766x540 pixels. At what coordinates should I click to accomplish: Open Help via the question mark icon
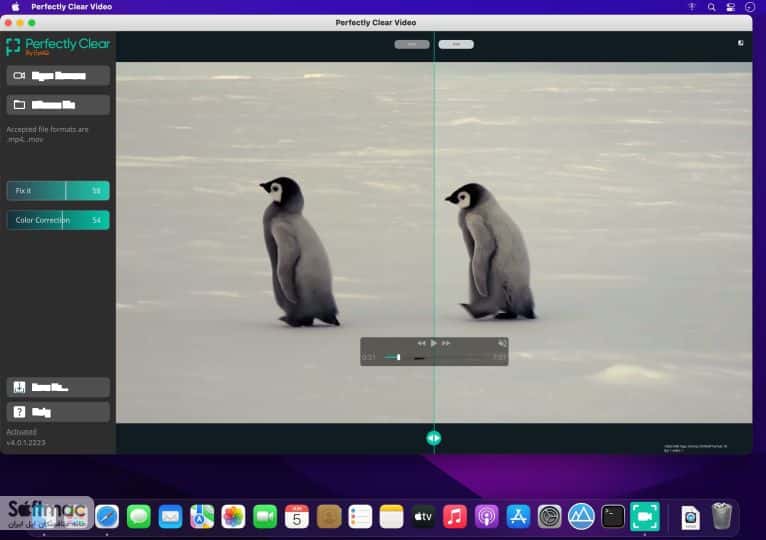19,412
